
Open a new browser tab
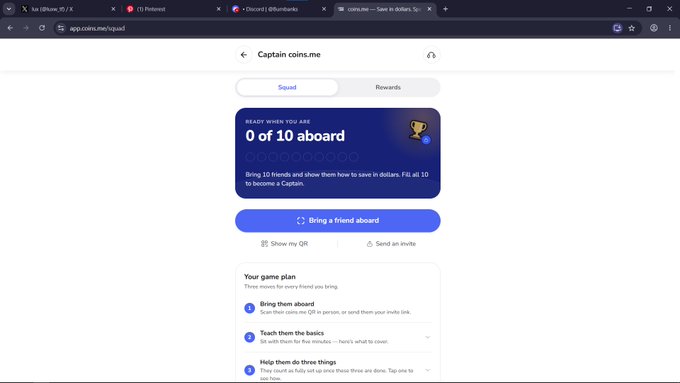[x=445, y=9]
